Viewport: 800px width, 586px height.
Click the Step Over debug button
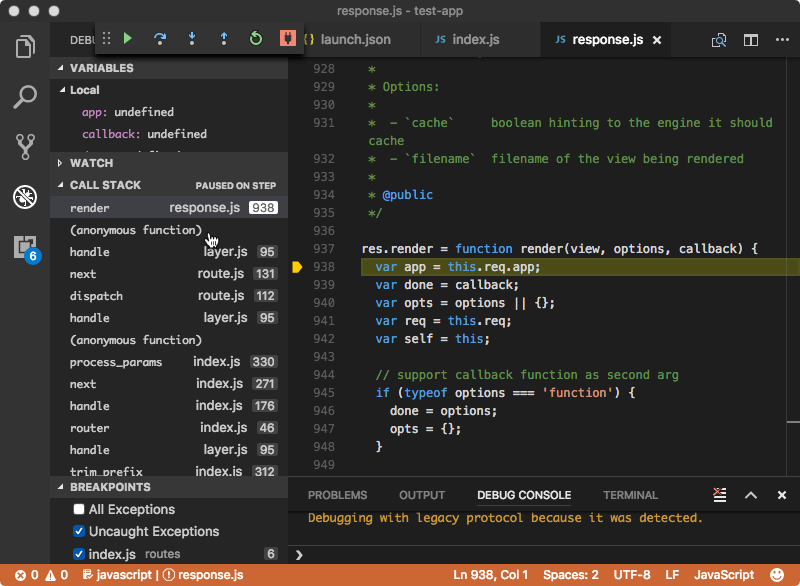(160, 39)
